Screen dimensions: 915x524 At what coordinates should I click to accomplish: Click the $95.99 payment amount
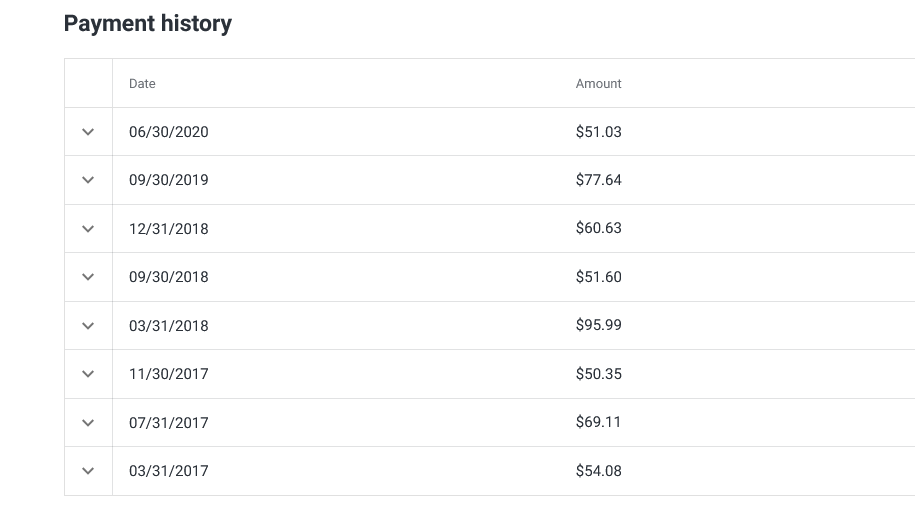pyautogui.click(x=598, y=326)
